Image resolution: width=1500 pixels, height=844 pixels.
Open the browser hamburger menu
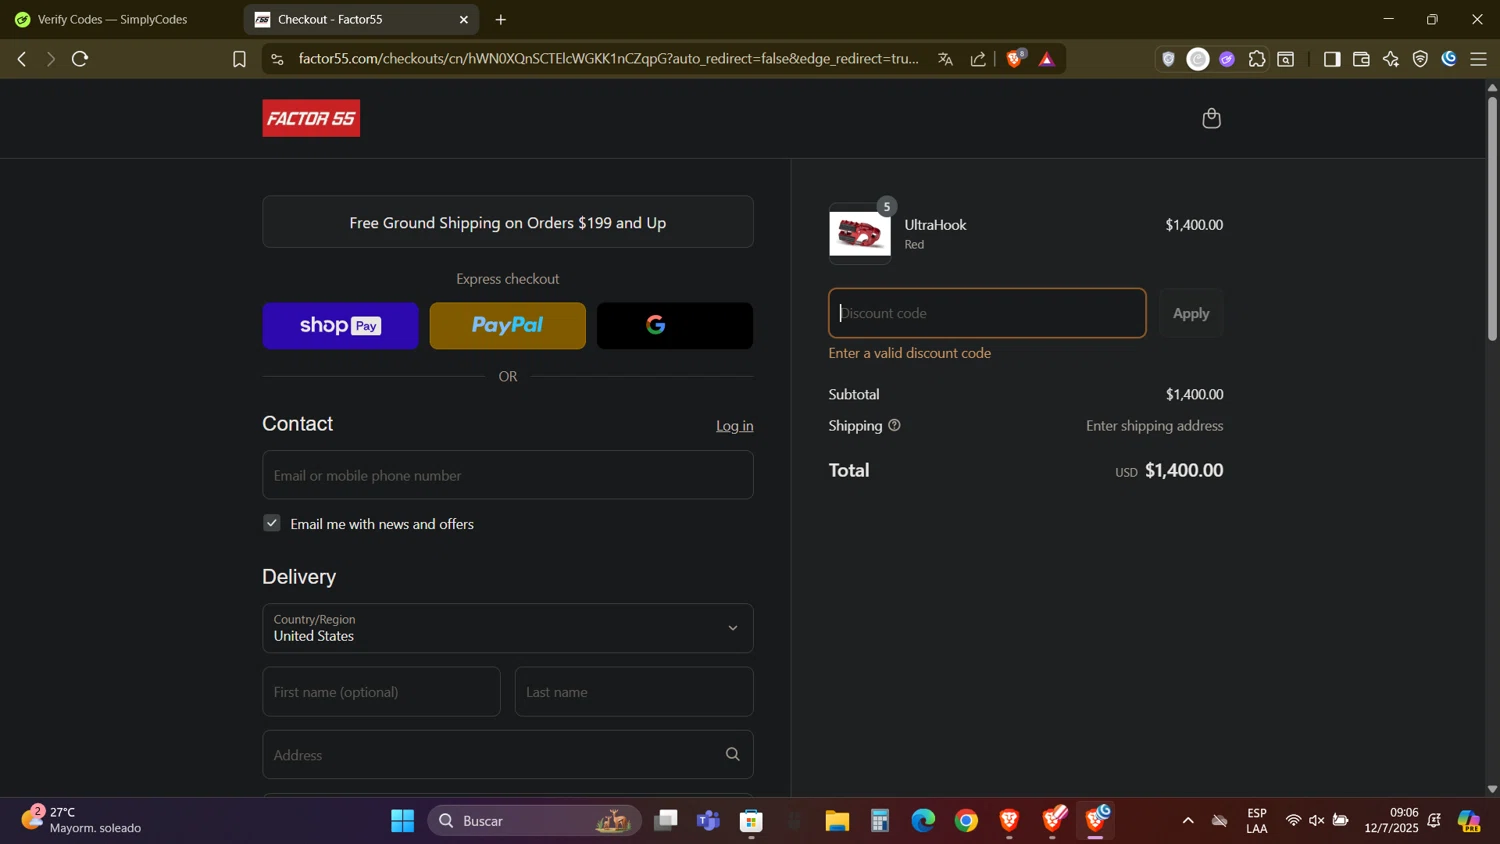coord(1479,59)
